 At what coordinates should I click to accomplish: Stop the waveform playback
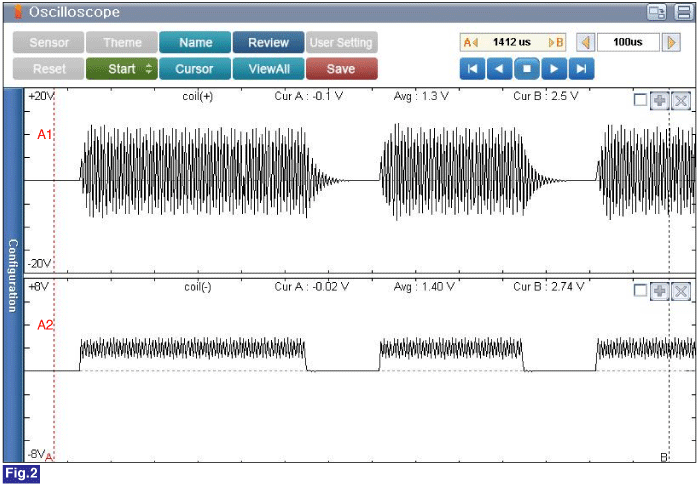(527, 69)
